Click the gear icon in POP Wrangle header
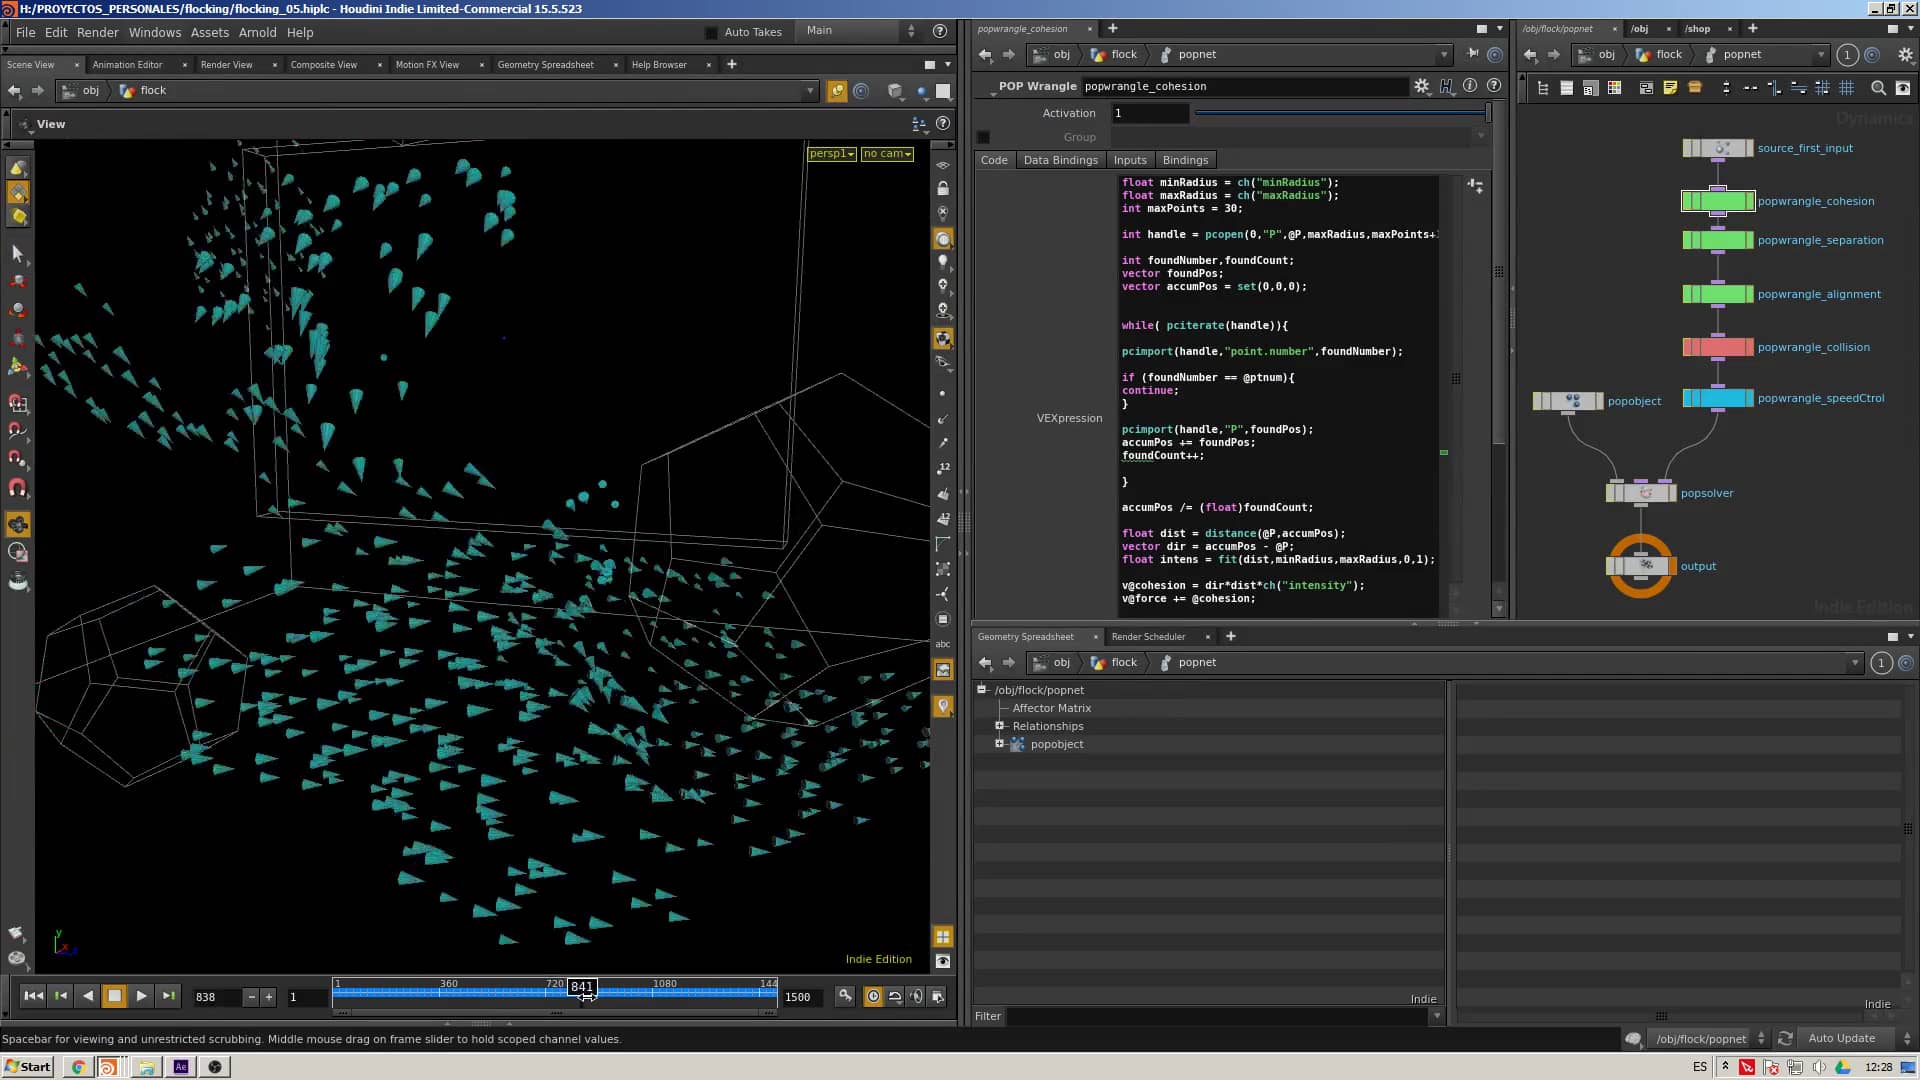The height and width of the screenshot is (1080, 1920). coord(1422,86)
